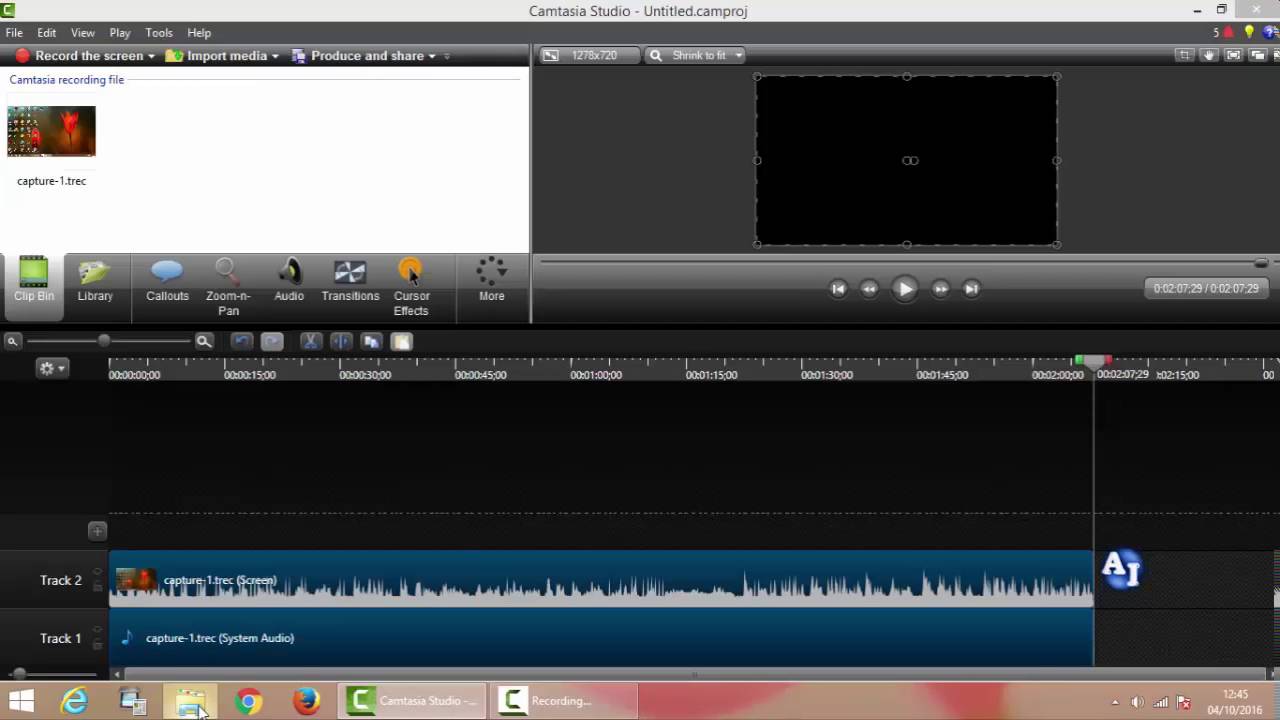This screenshot has height=720, width=1280.
Task: Open the Zoom-n-Pan tool
Action: click(228, 288)
